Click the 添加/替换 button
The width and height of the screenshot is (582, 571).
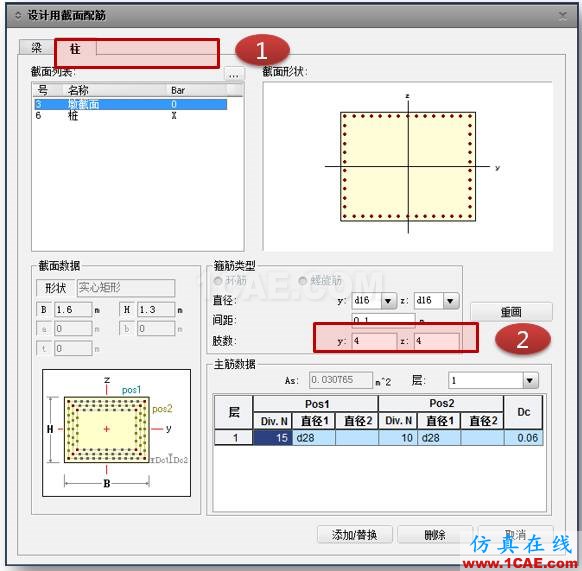pos(355,535)
